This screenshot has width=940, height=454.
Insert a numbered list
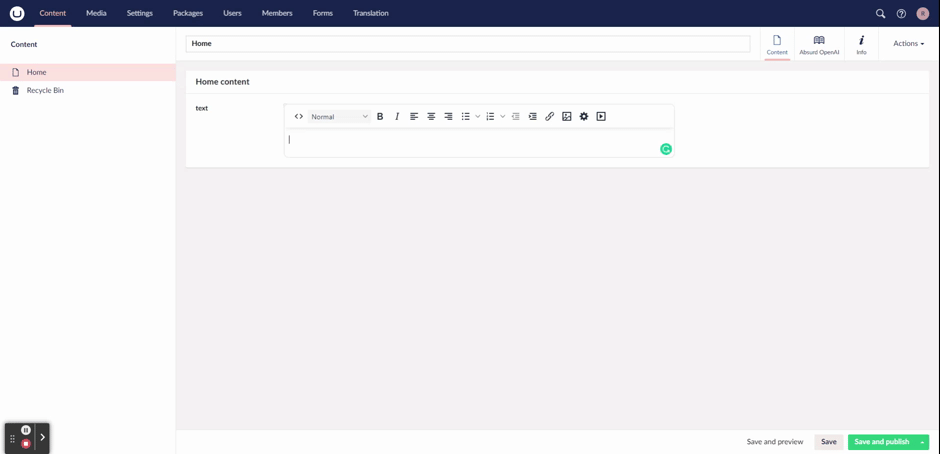tap(490, 116)
